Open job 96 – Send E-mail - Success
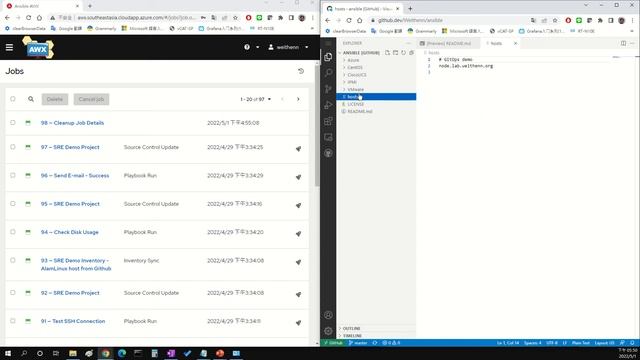The height and width of the screenshot is (360, 640). 75,176
